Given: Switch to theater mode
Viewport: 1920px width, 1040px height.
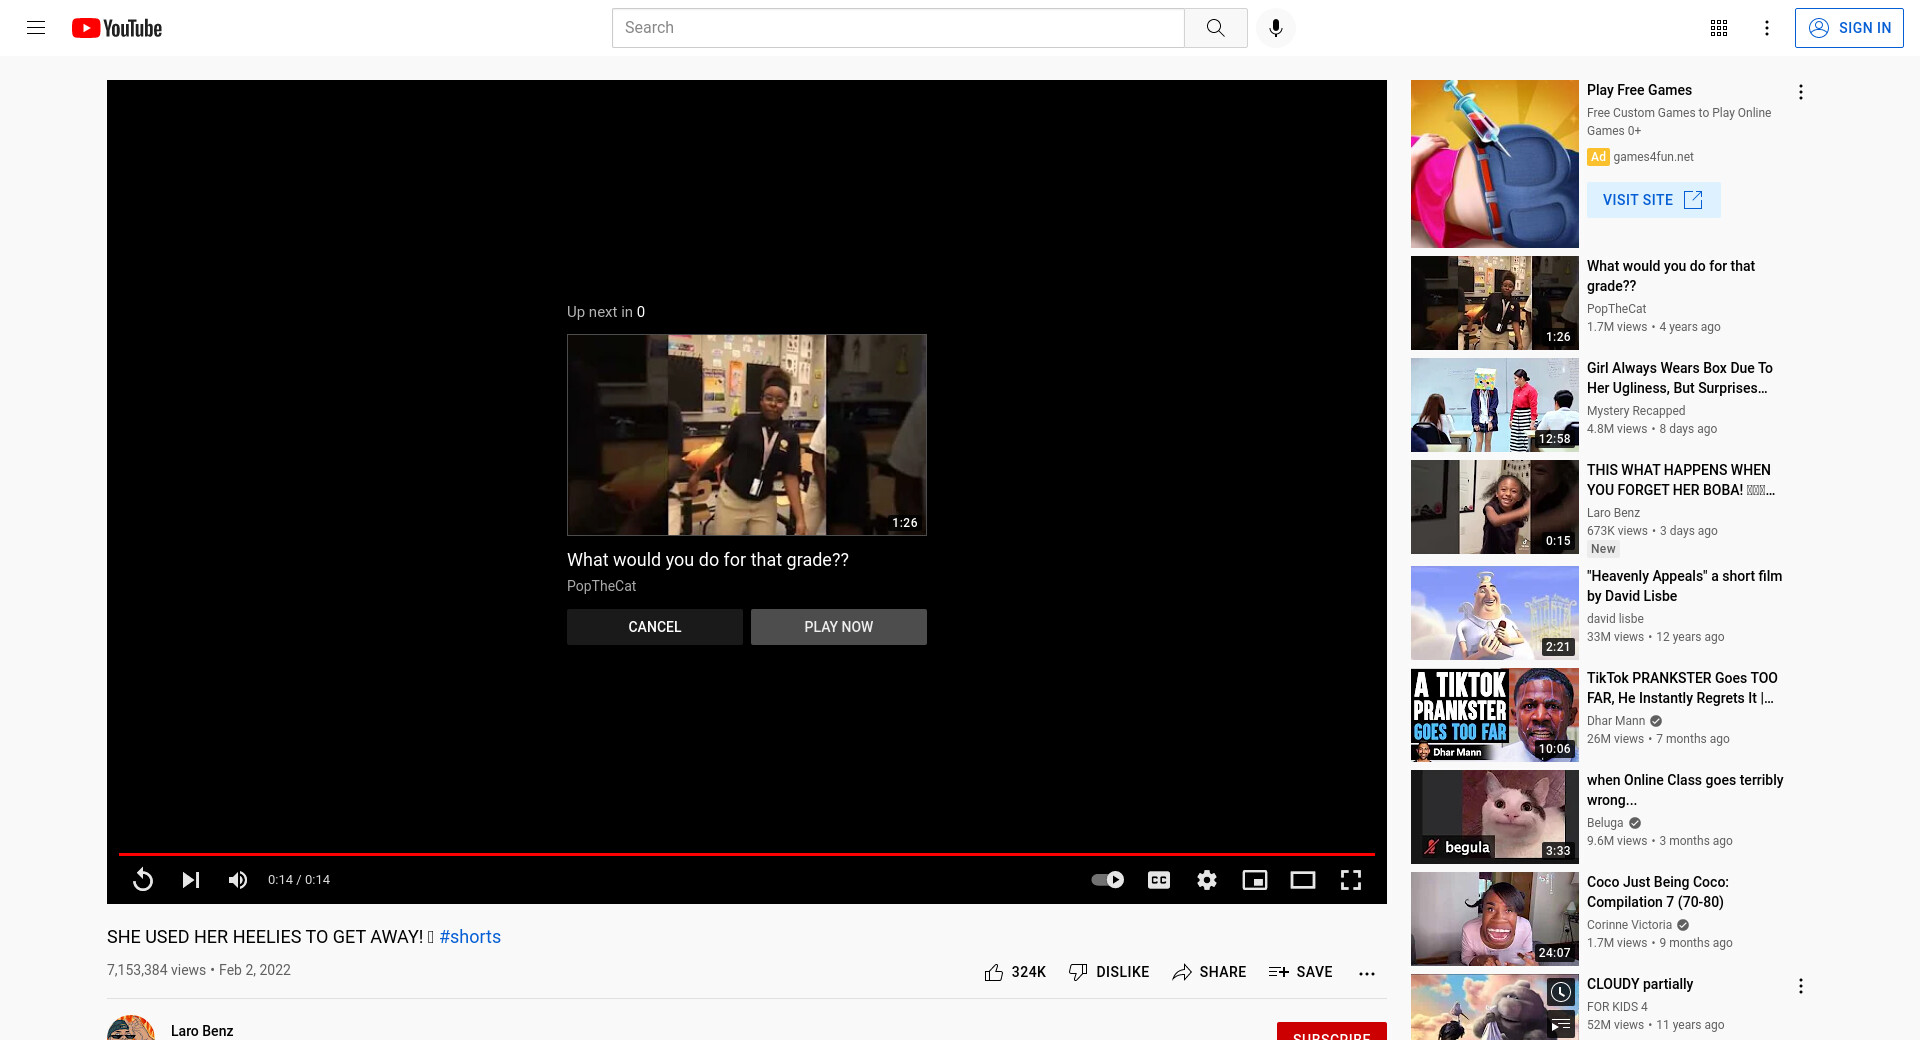Looking at the screenshot, I should [1303, 880].
